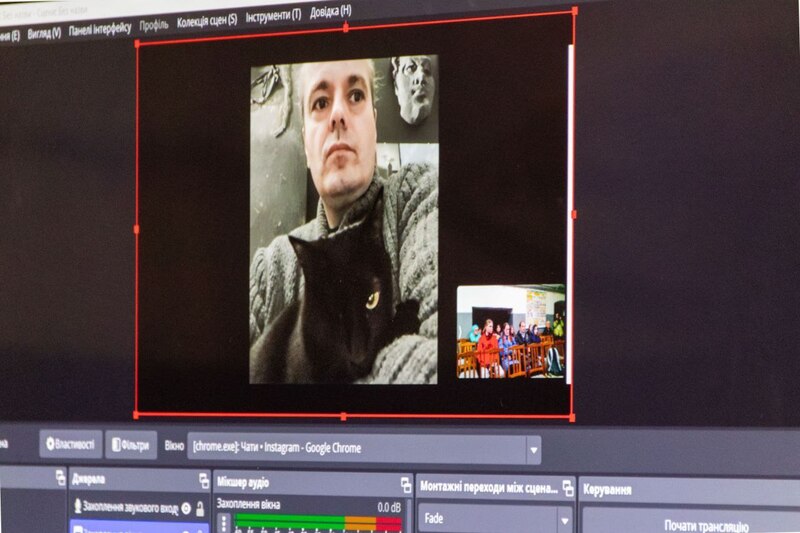
Task: Open the Вікно chrome.exe window dropdown
Action: pyautogui.click(x=364, y=448)
